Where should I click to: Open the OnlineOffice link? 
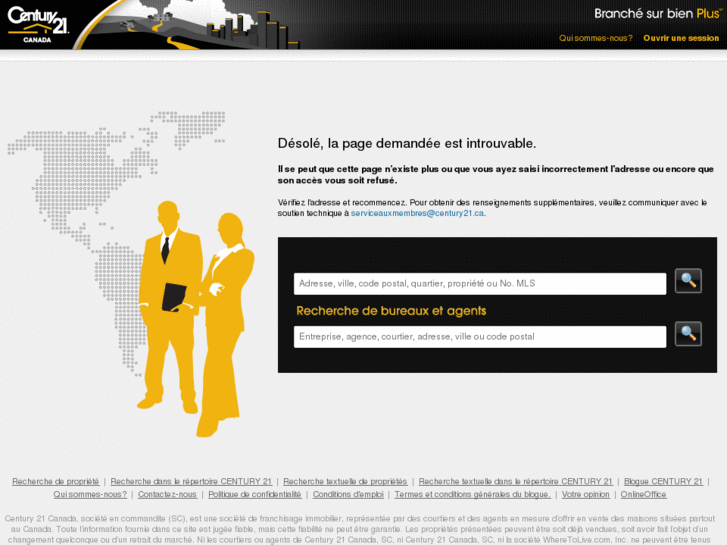click(644, 494)
